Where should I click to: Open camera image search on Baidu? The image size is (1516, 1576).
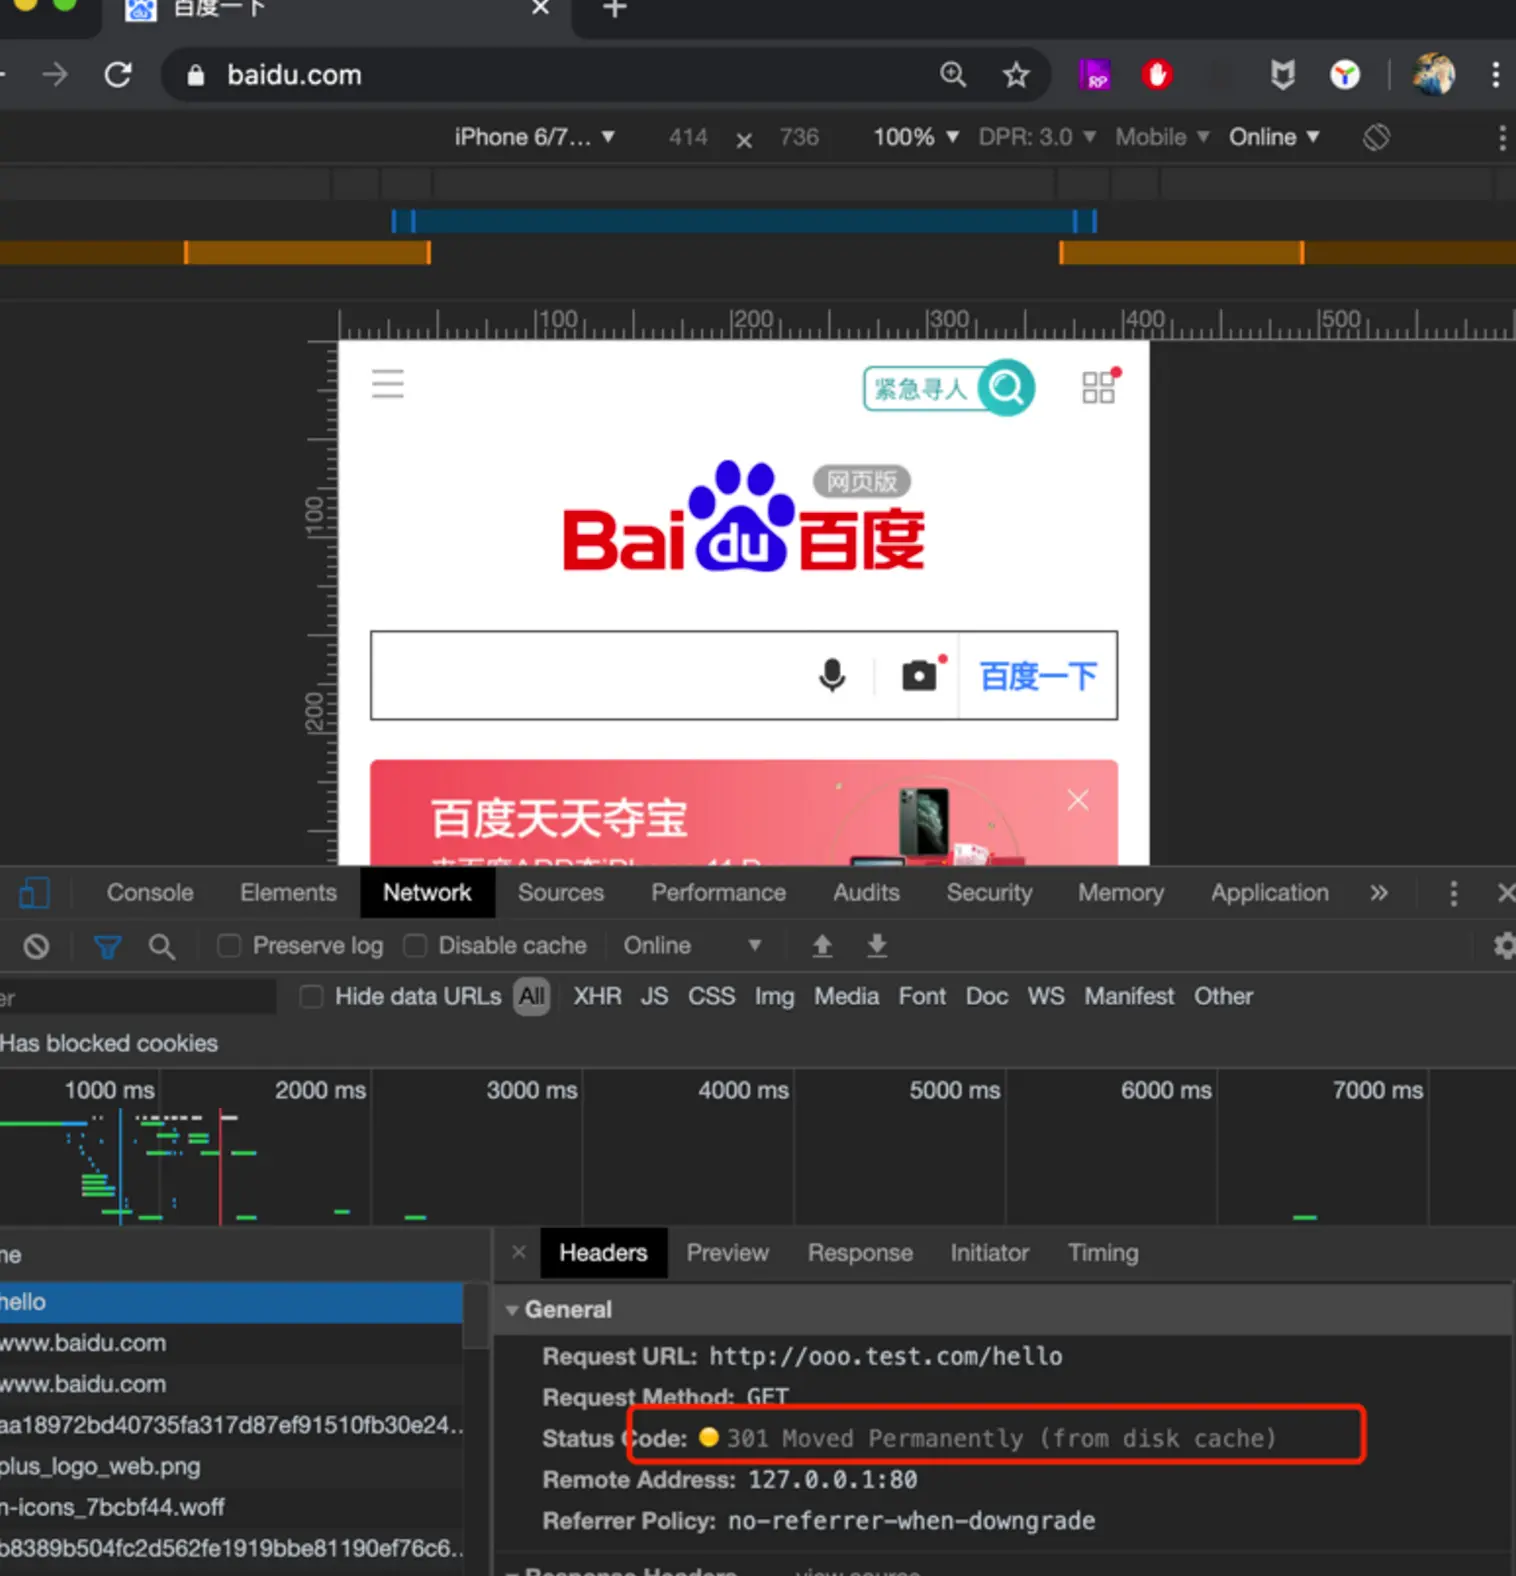tap(920, 675)
